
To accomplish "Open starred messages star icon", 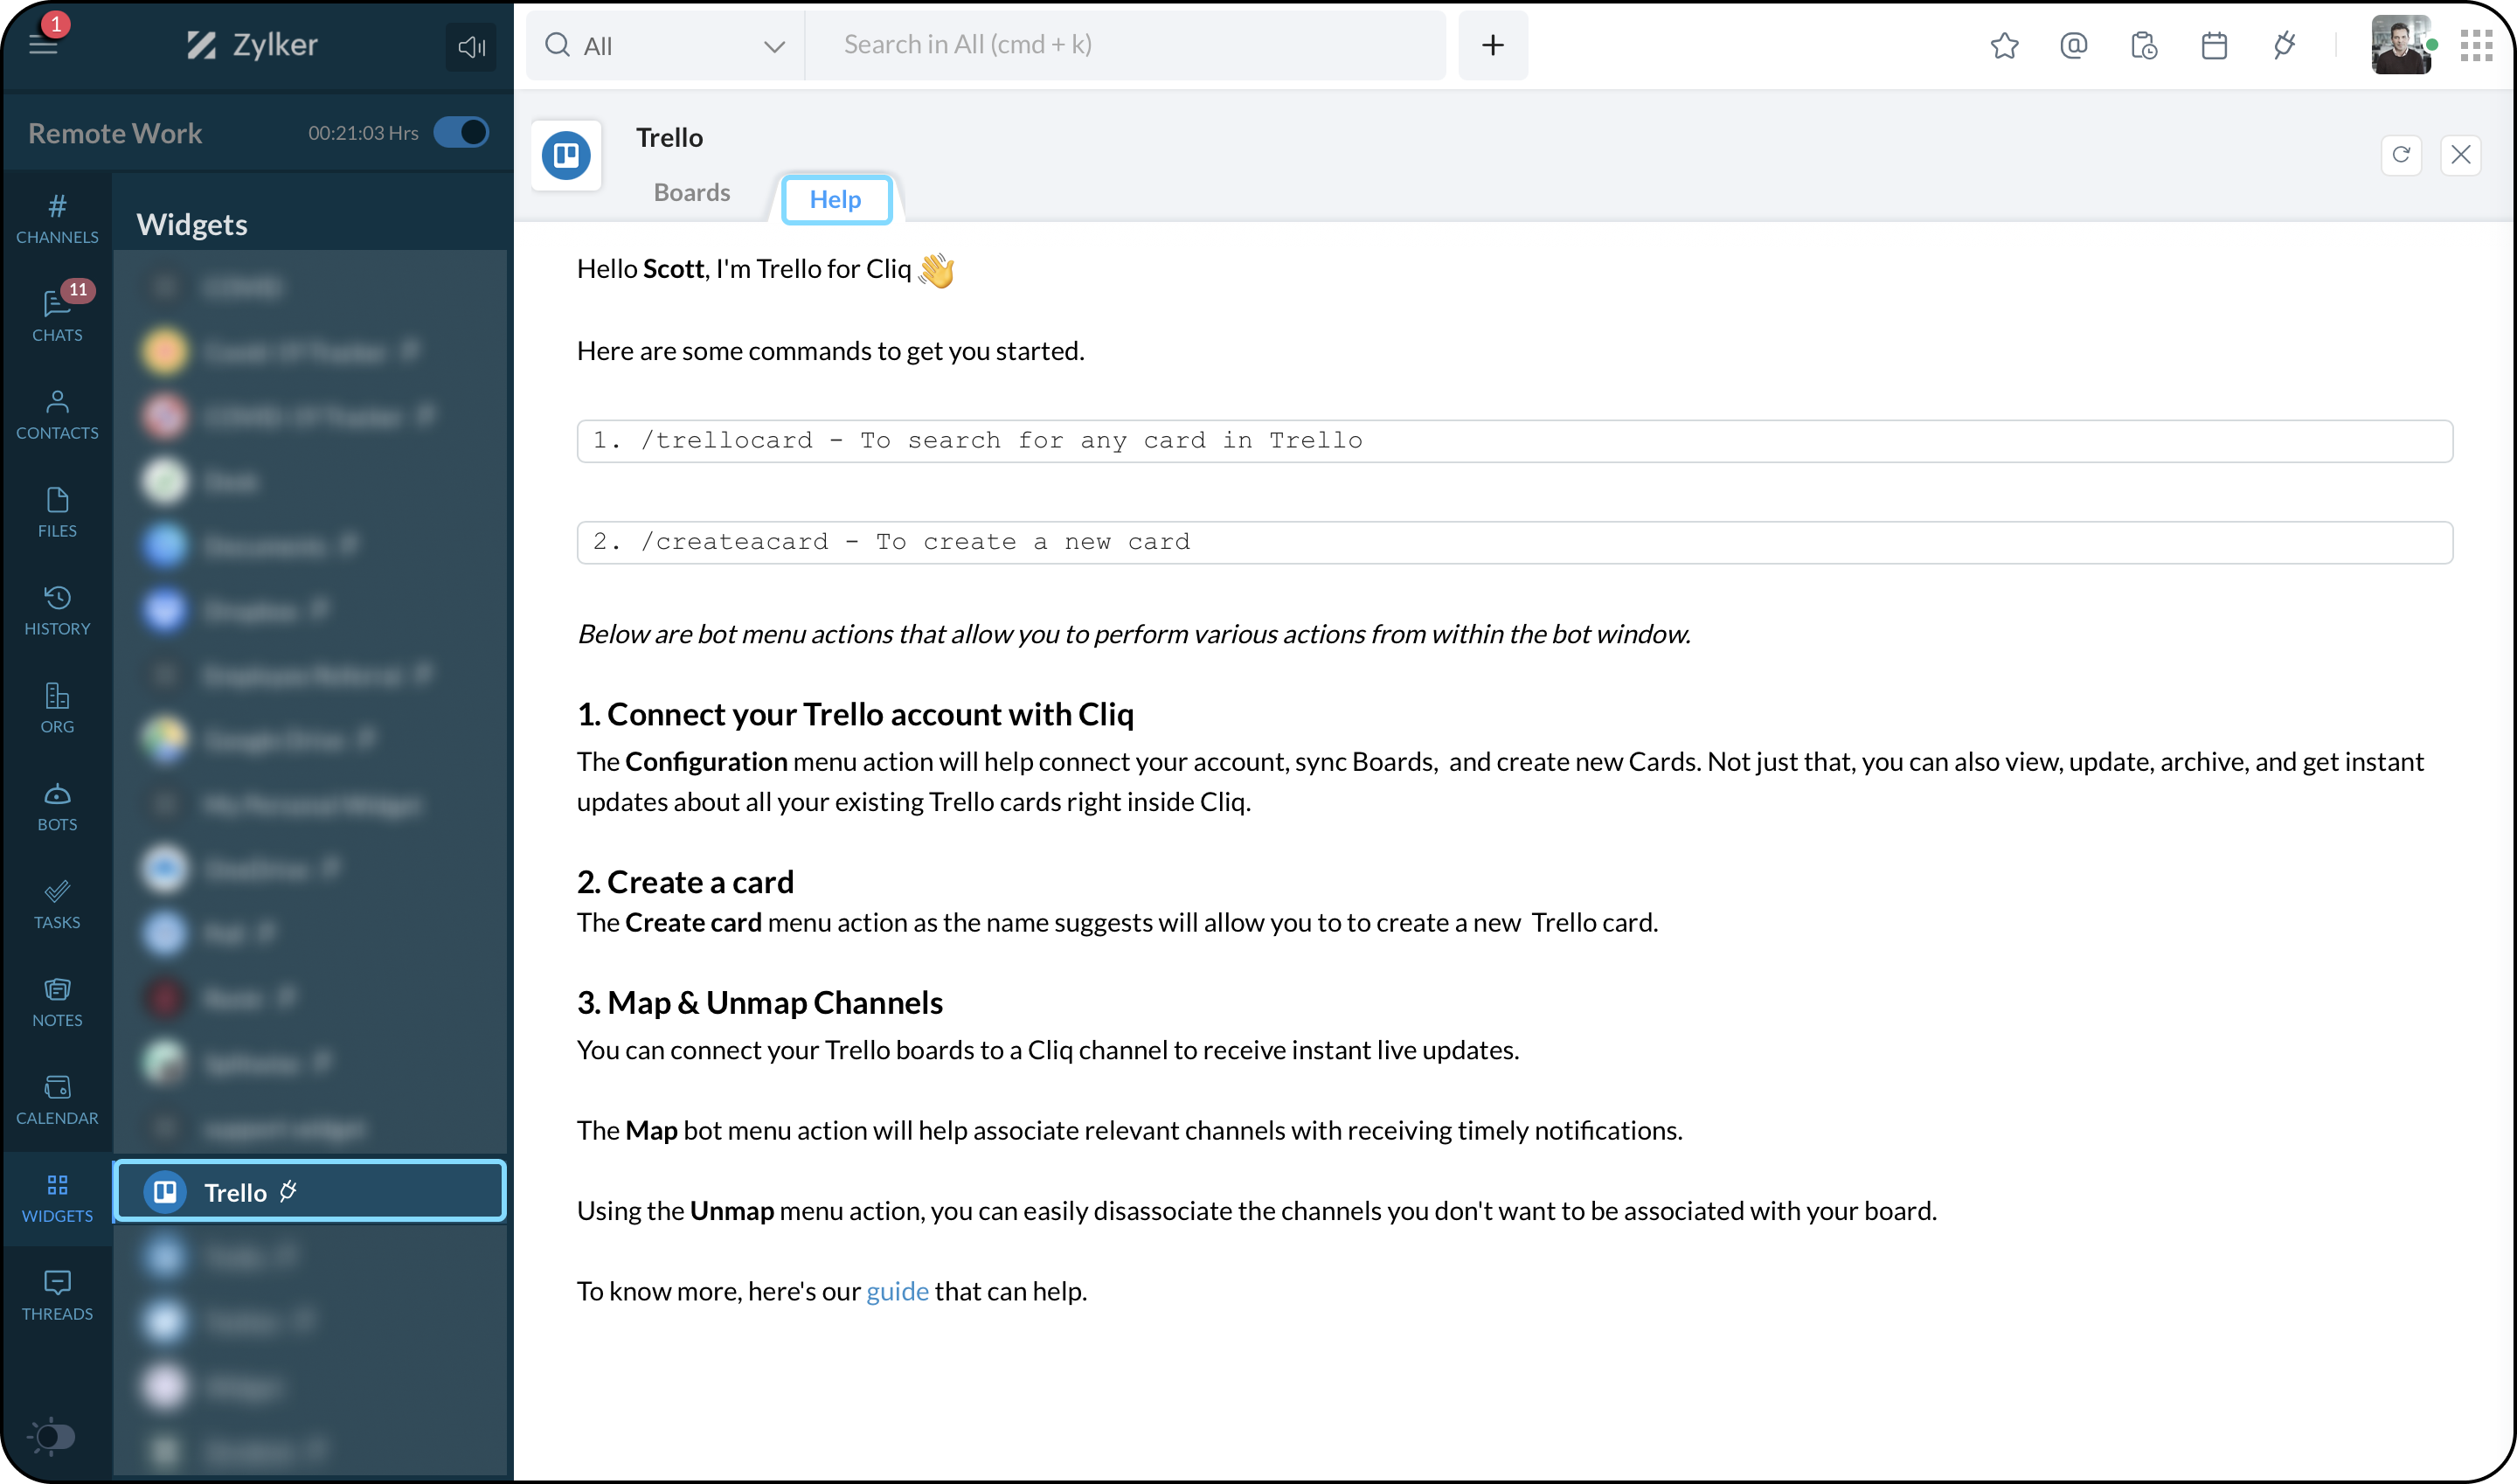I will pos(2004,45).
